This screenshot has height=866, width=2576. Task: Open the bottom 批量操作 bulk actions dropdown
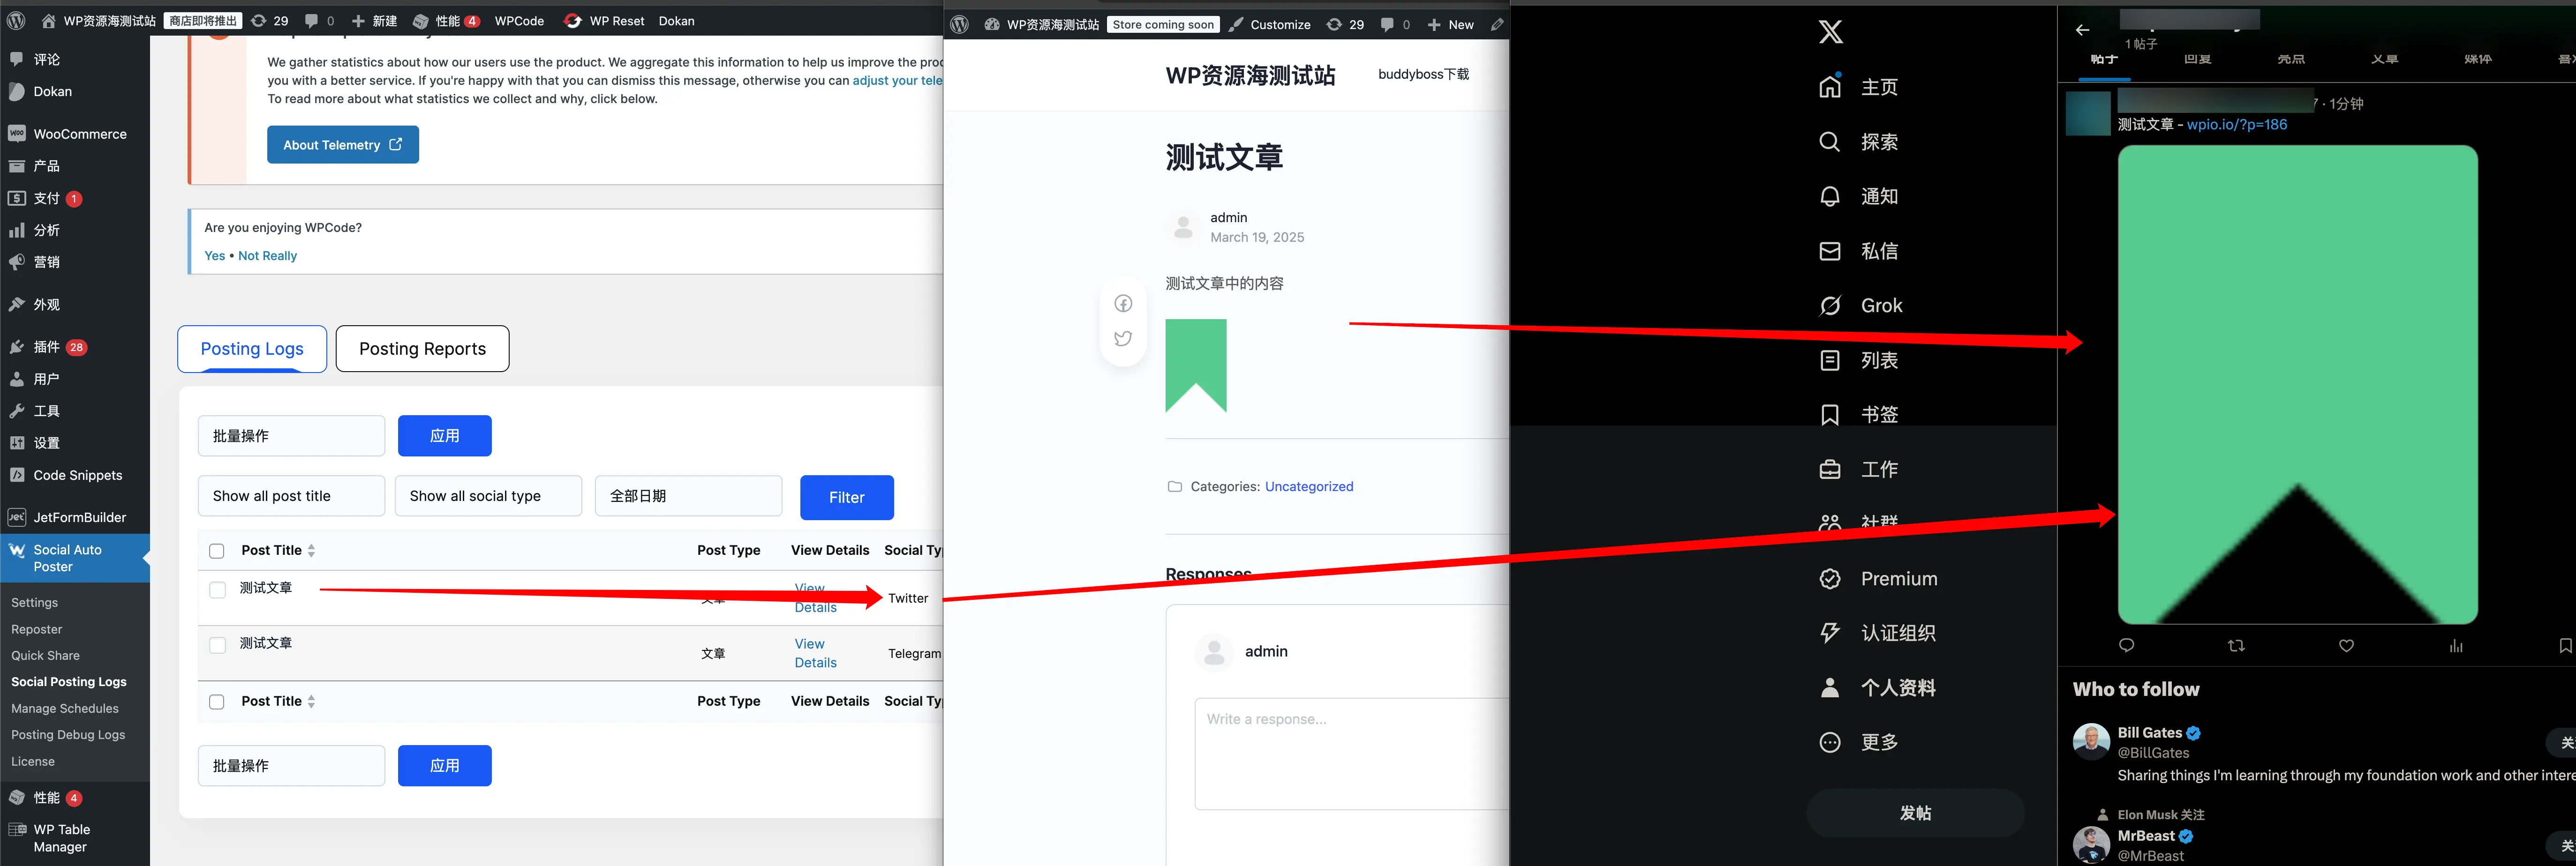pos(291,766)
